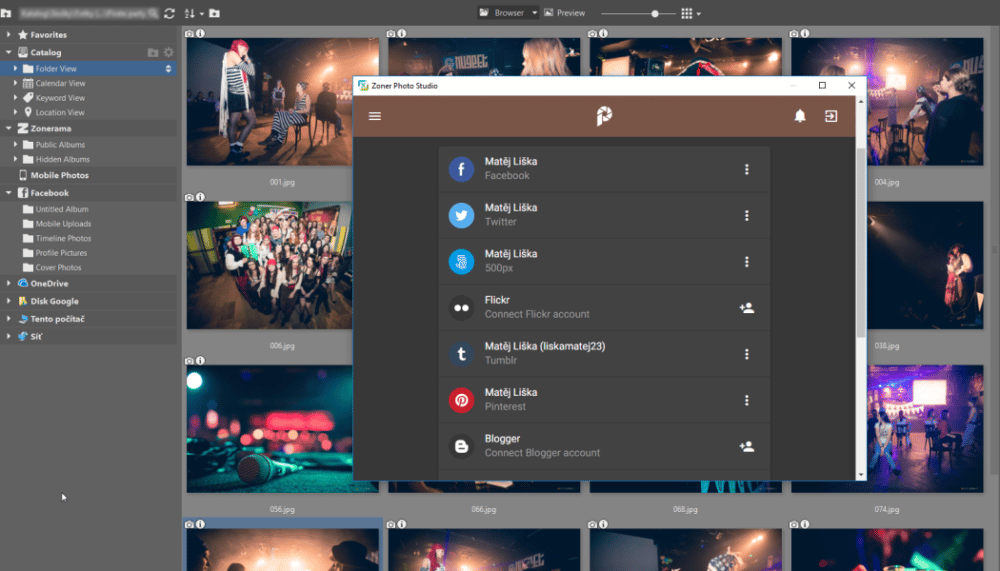The image size is (1000, 571).
Task: Click the Blogger logo icon in account list
Action: 461,447
